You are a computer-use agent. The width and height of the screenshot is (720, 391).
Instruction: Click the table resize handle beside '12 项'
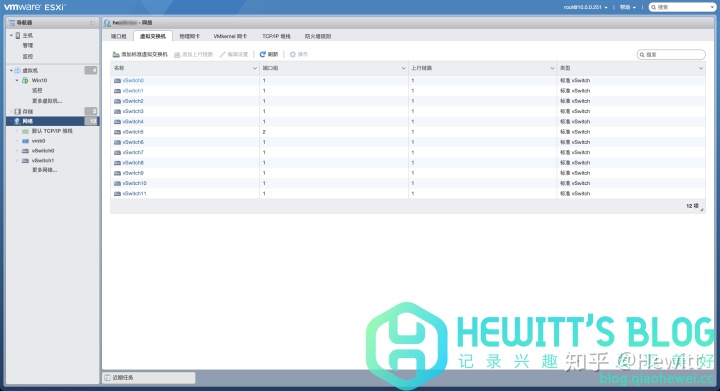[x=702, y=209]
